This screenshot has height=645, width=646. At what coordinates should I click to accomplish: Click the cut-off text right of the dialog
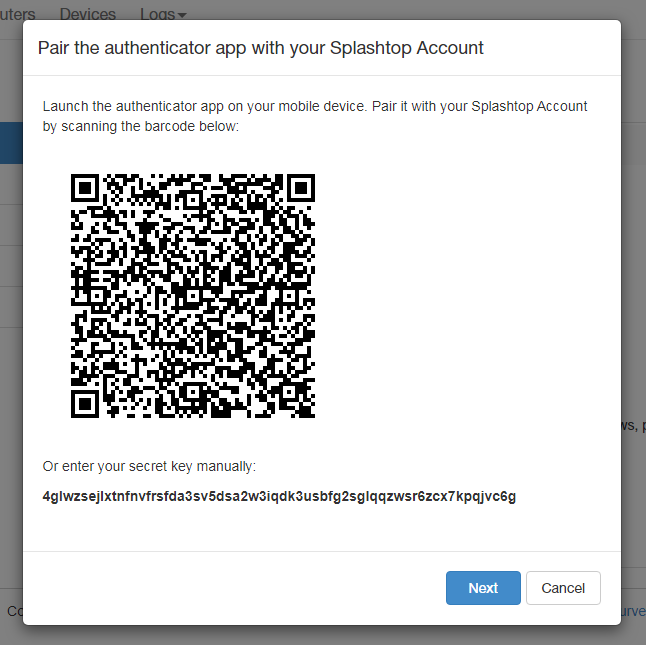coord(633,426)
